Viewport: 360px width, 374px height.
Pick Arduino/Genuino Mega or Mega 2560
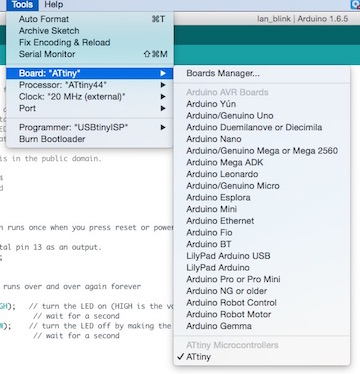point(262,151)
